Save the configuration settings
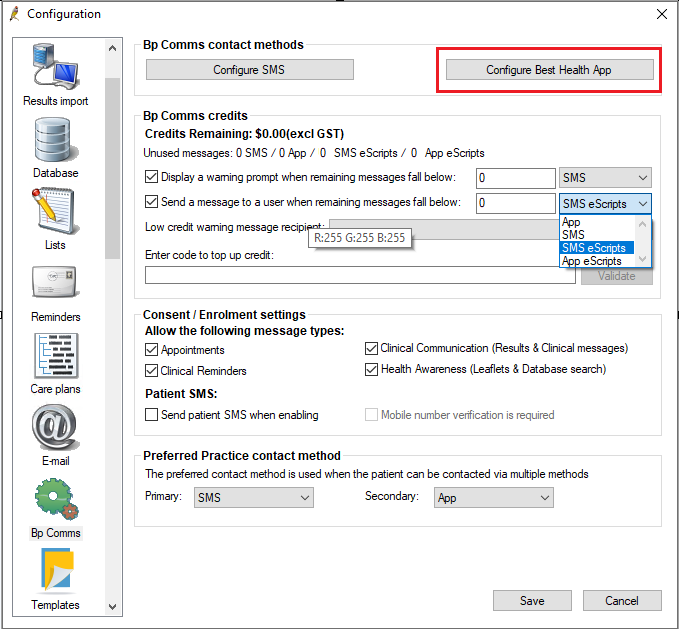 pos(532,600)
